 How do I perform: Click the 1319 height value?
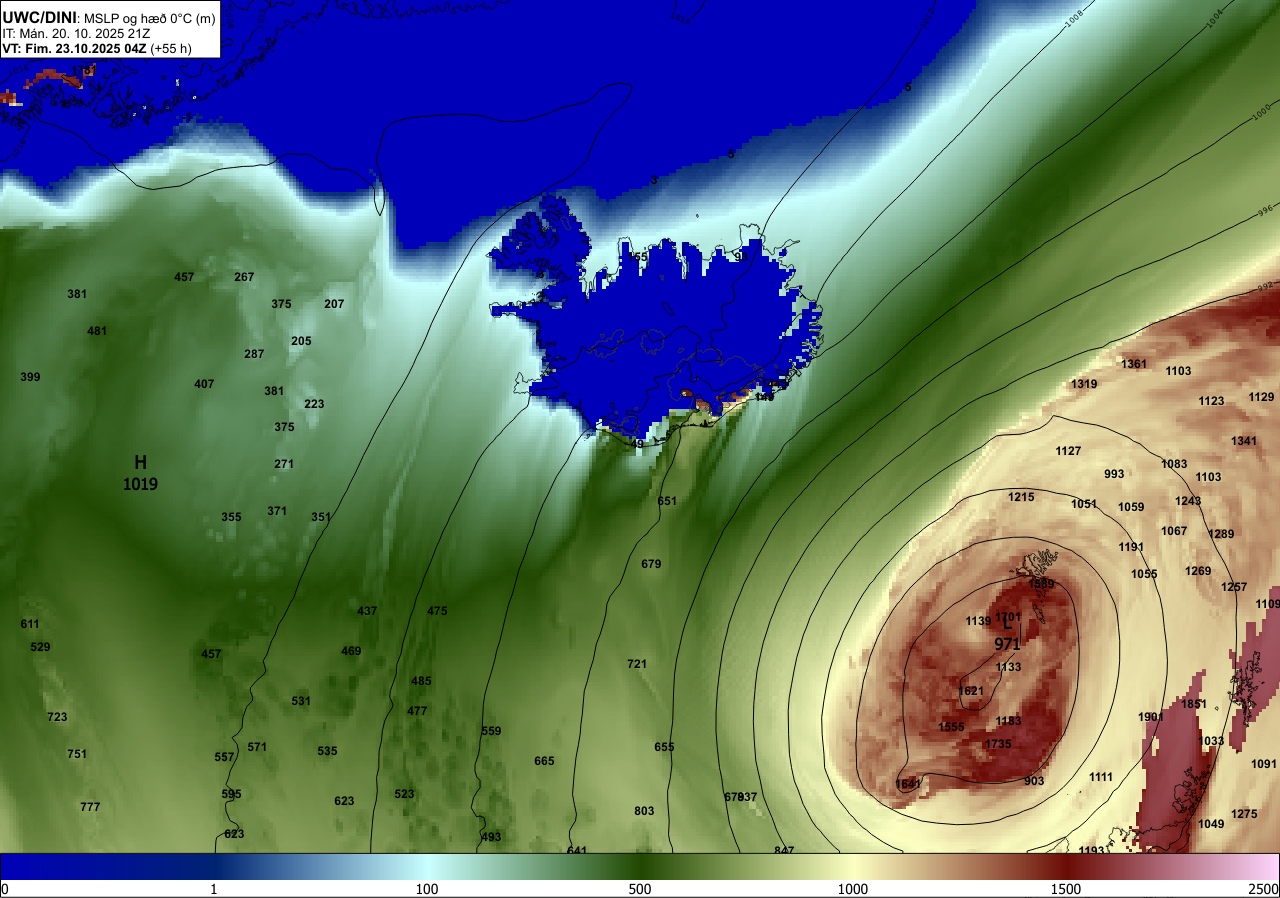1084,384
